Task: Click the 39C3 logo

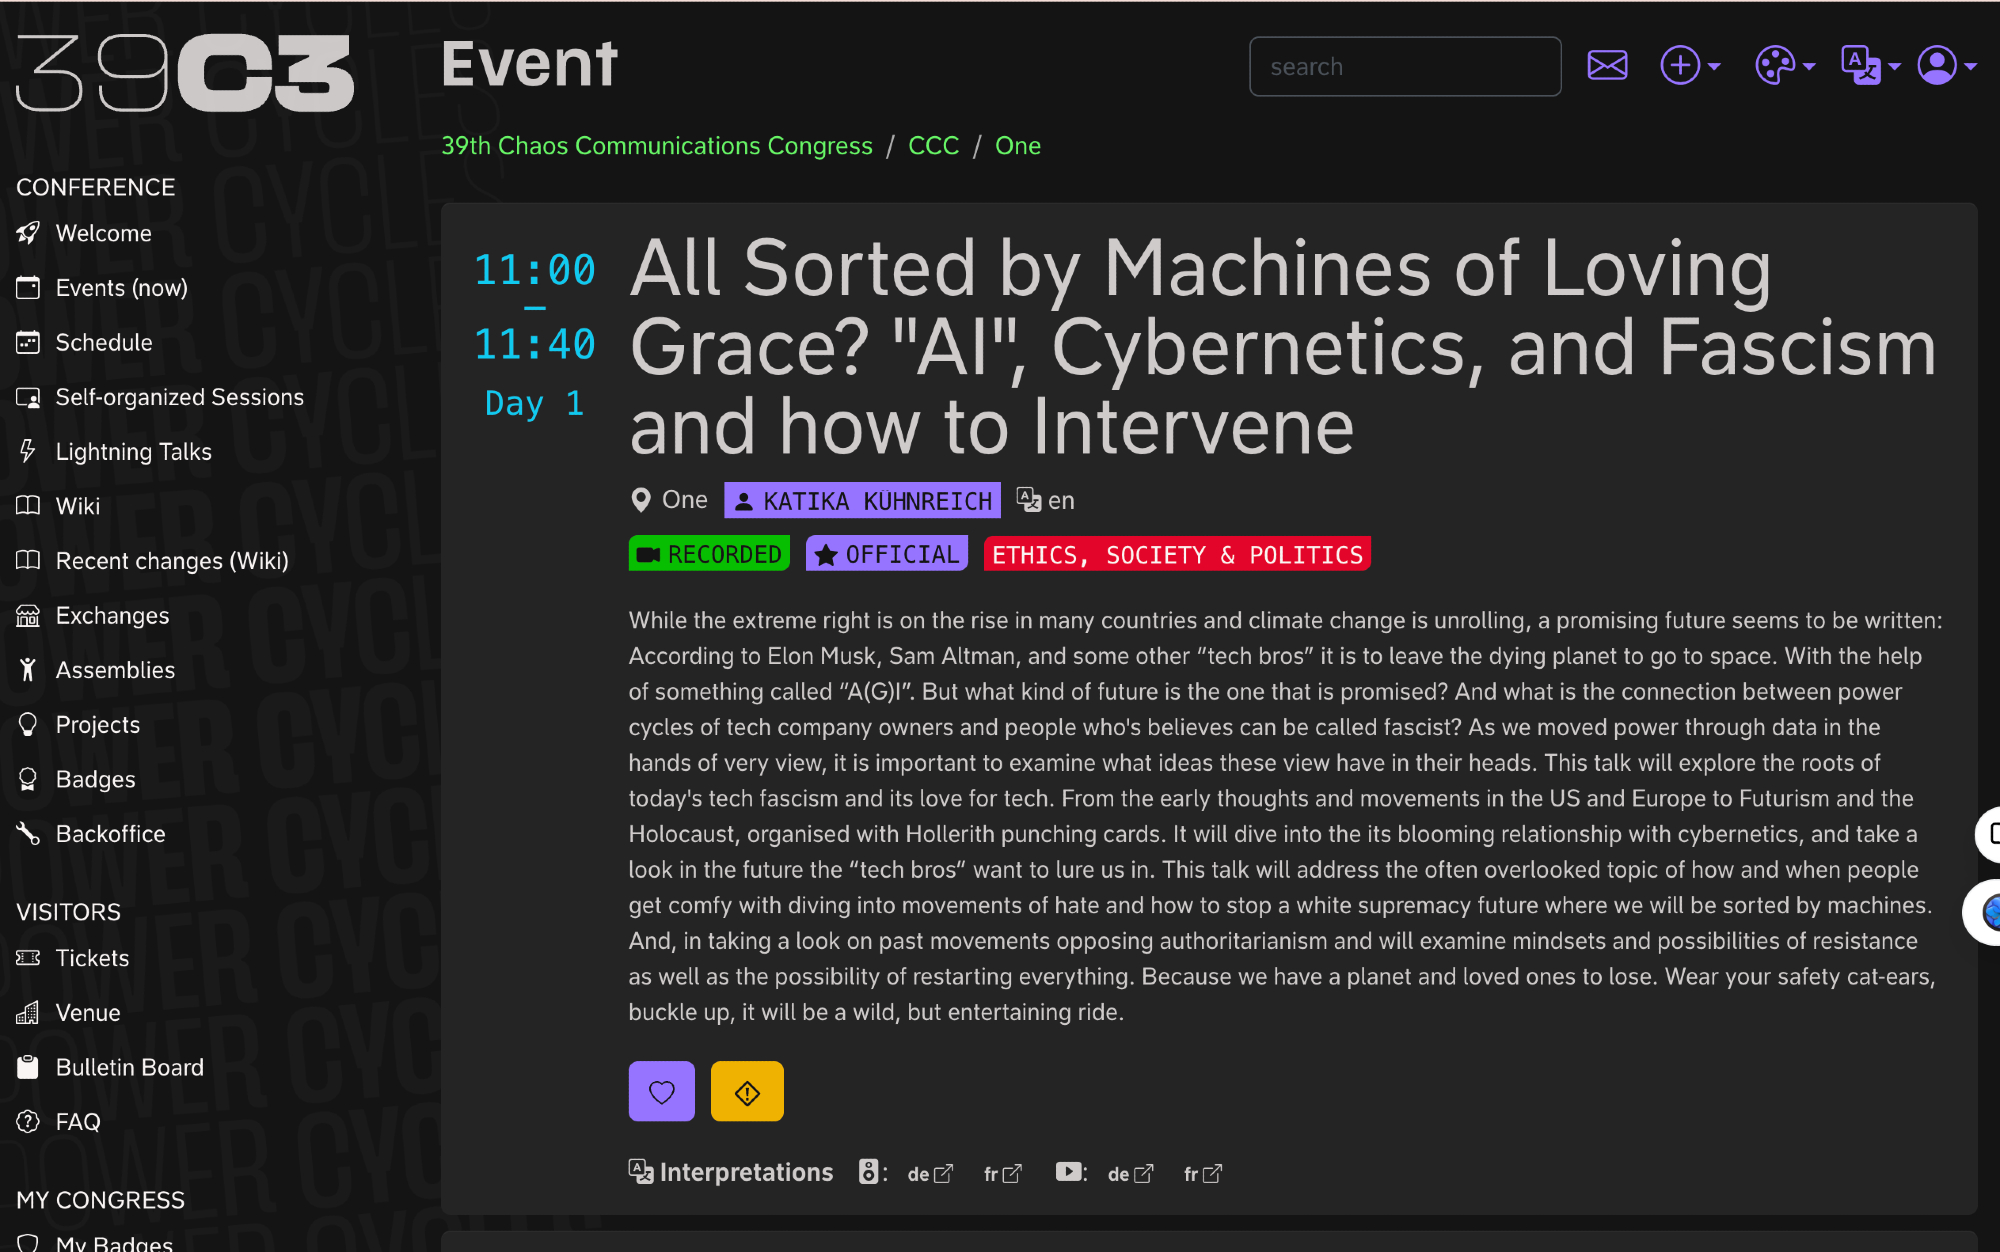Action: 185,73
